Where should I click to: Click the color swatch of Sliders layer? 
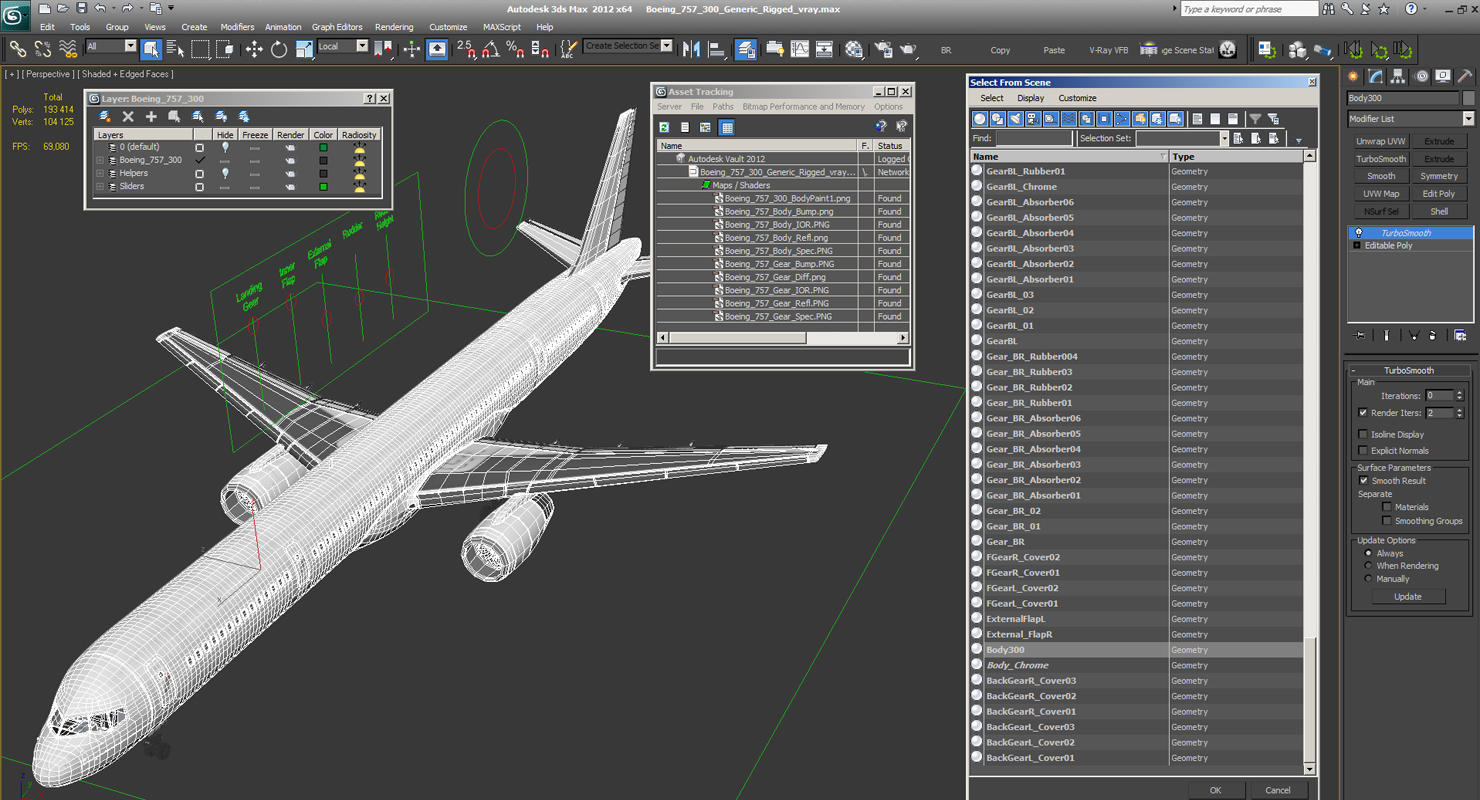click(x=323, y=187)
